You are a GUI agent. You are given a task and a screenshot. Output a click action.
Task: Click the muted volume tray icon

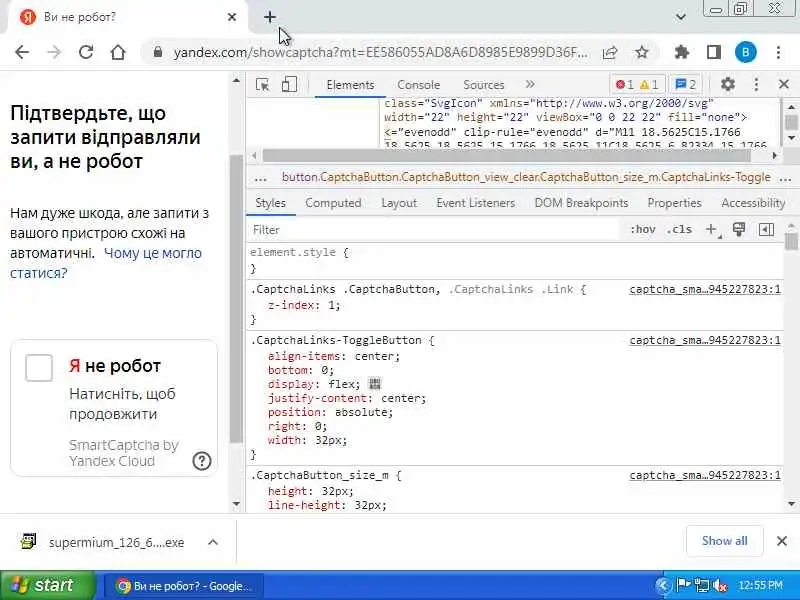pos(721,585)
